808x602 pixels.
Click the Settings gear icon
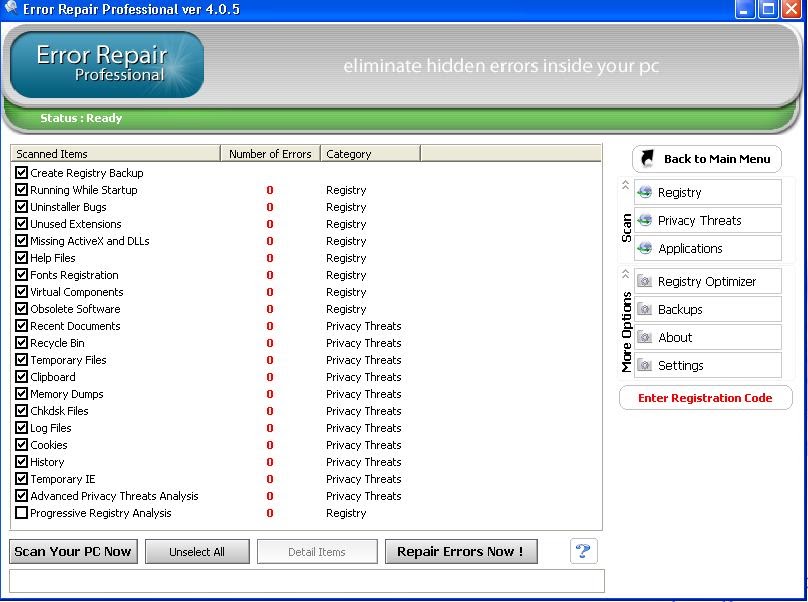pos(645,365)
